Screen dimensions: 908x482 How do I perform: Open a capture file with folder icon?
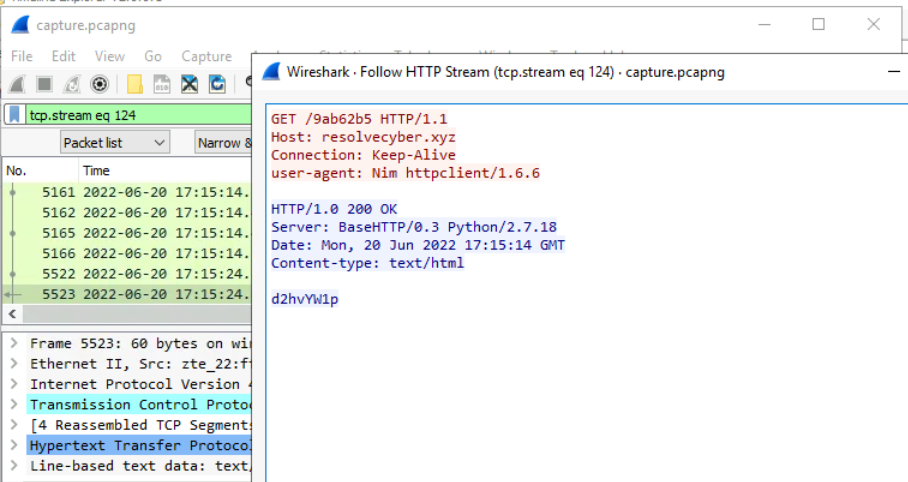(x=134, y=84)
